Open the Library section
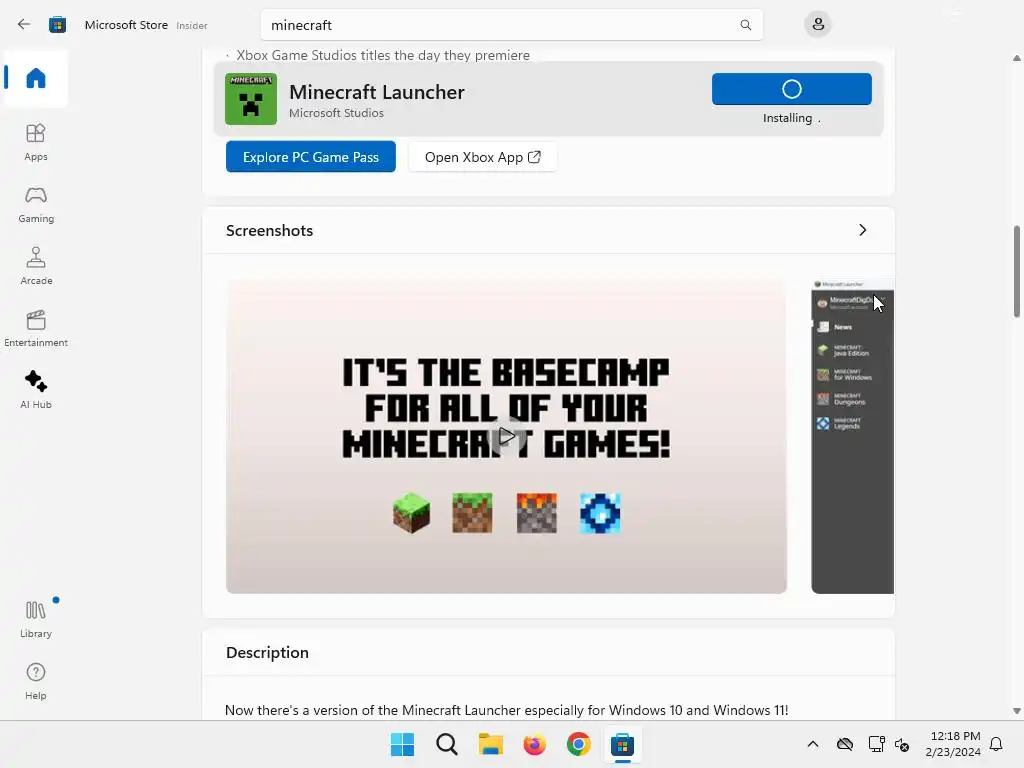 tap(36, 619)
